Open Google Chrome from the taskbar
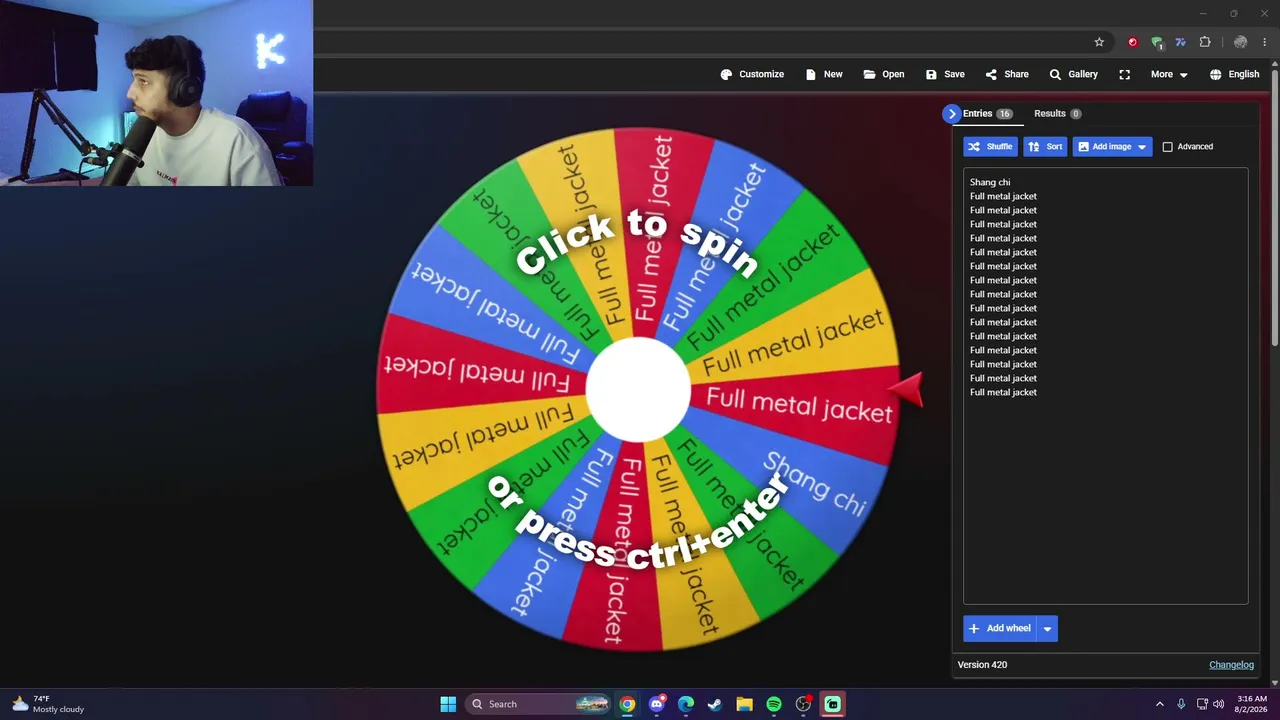Image resolution: width=1280 pixels, height=720 pixels. tap(627, 704)
